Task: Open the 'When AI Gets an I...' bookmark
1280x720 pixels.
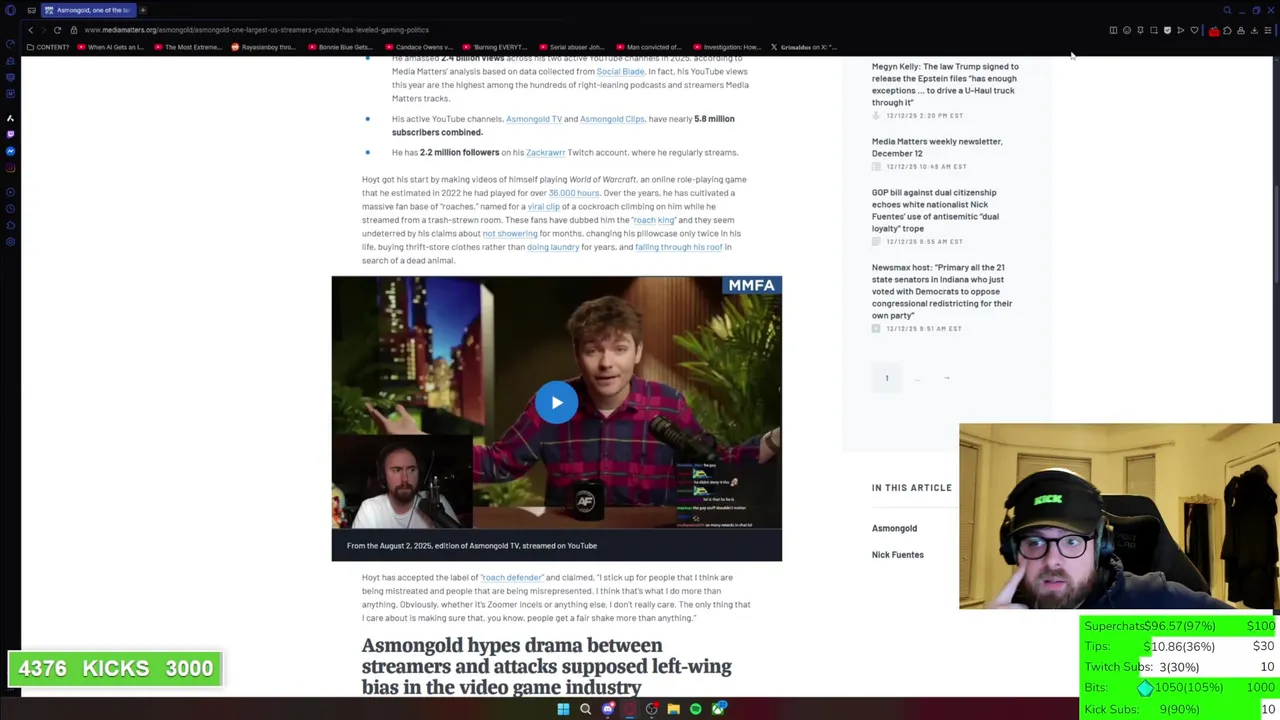Action: point(112,47)
